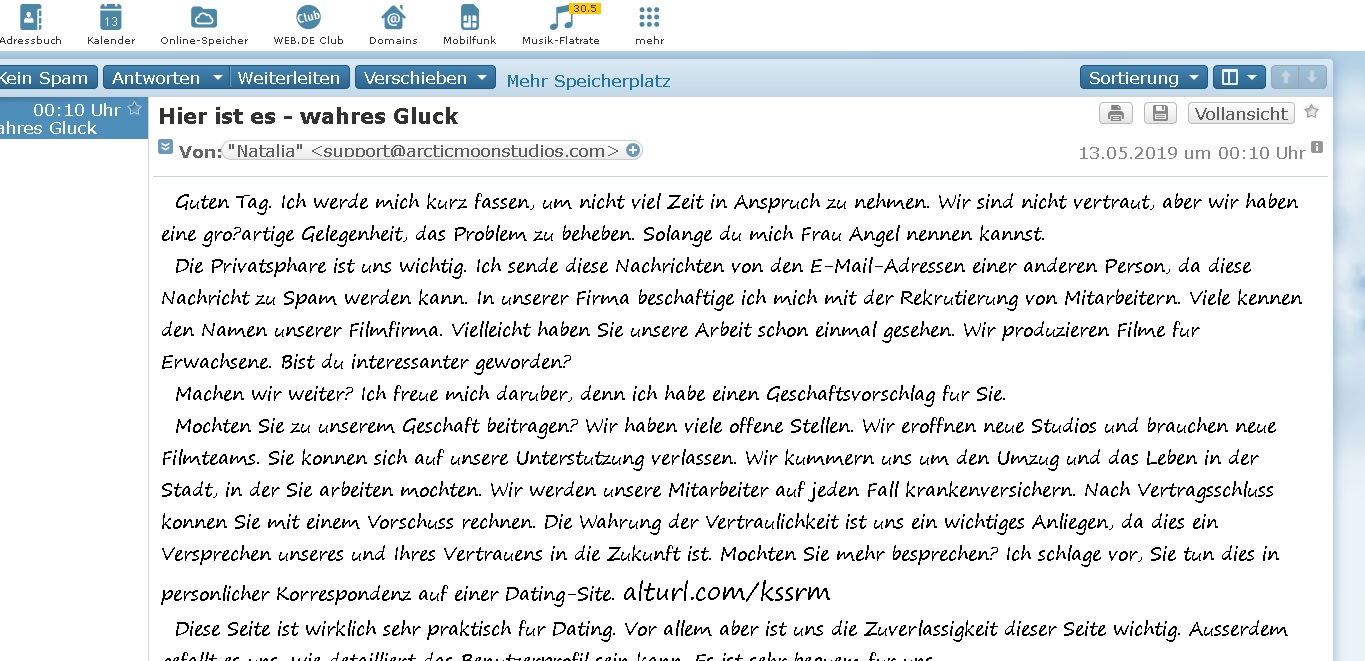The image size is (1365, 661).
Task: Add sender Natalia with the plus icon
Action: pyautogui.click(x=633, y=150)
